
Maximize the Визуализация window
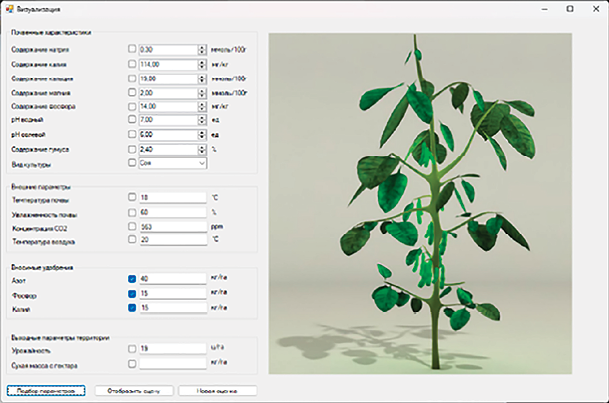click(570, 8)
